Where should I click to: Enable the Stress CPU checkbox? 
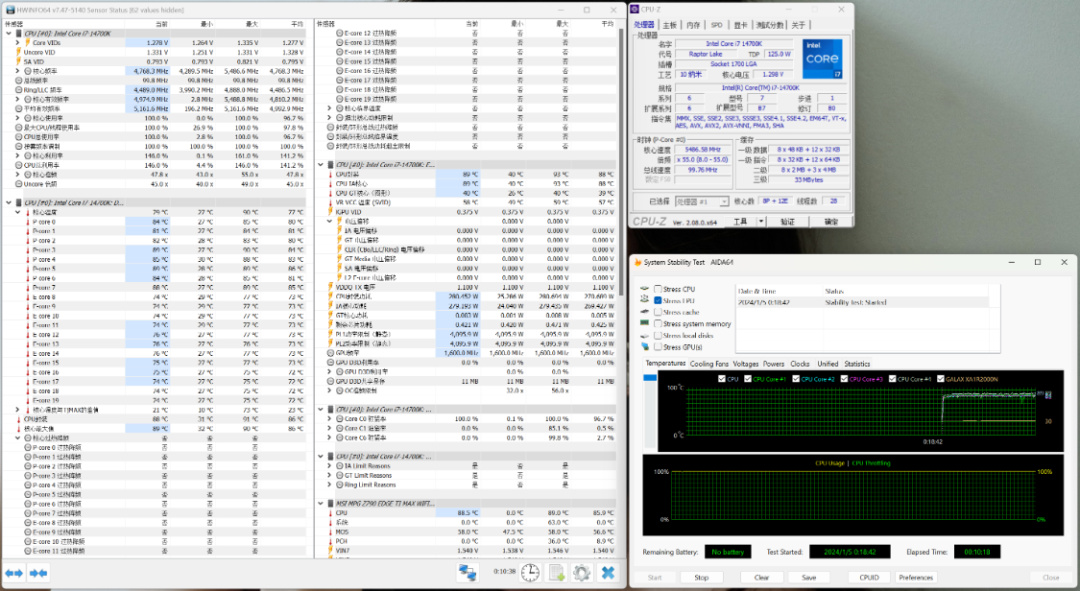click(x=657, y=290)
